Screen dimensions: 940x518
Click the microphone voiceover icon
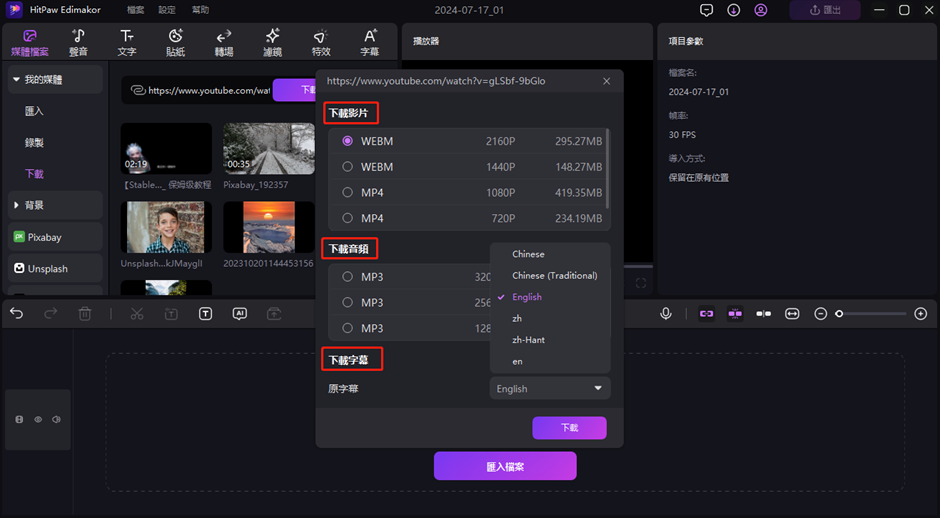(x=666, y=314)
